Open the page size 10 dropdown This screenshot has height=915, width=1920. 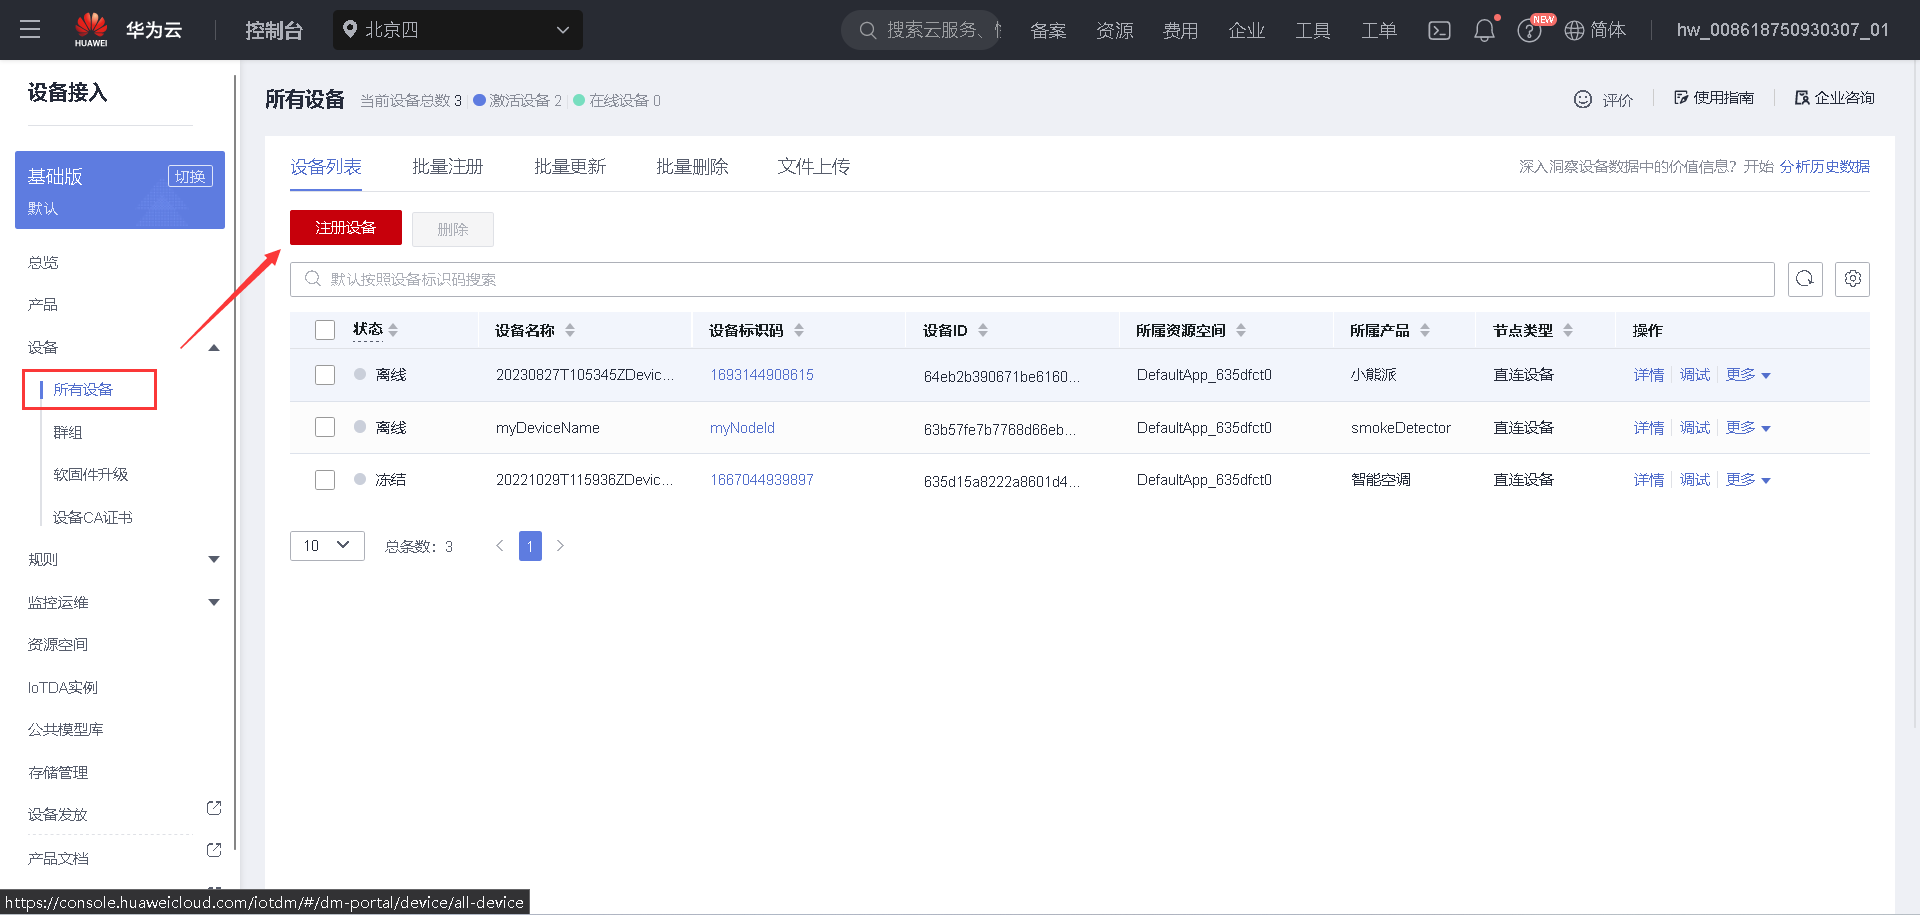327,545
